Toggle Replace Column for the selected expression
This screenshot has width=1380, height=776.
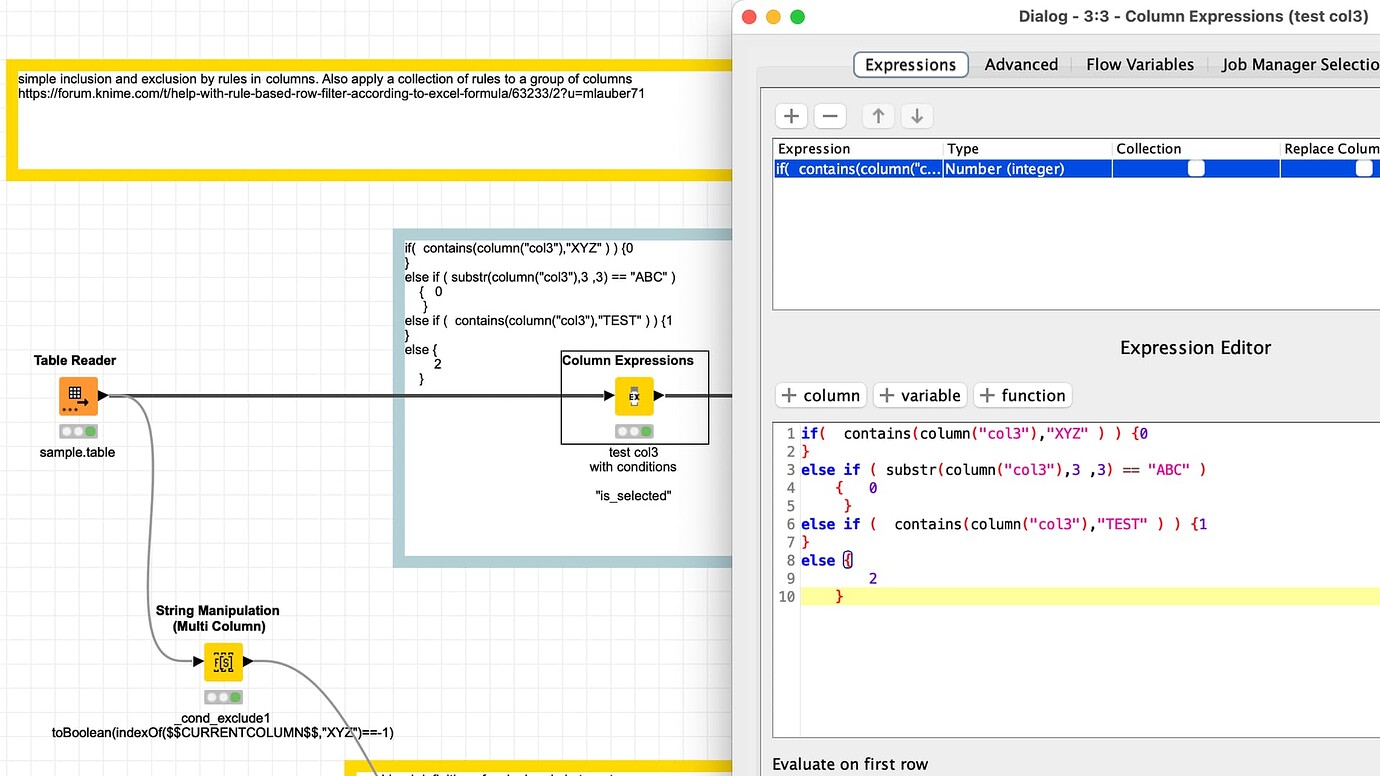[x=1362, y=168]
